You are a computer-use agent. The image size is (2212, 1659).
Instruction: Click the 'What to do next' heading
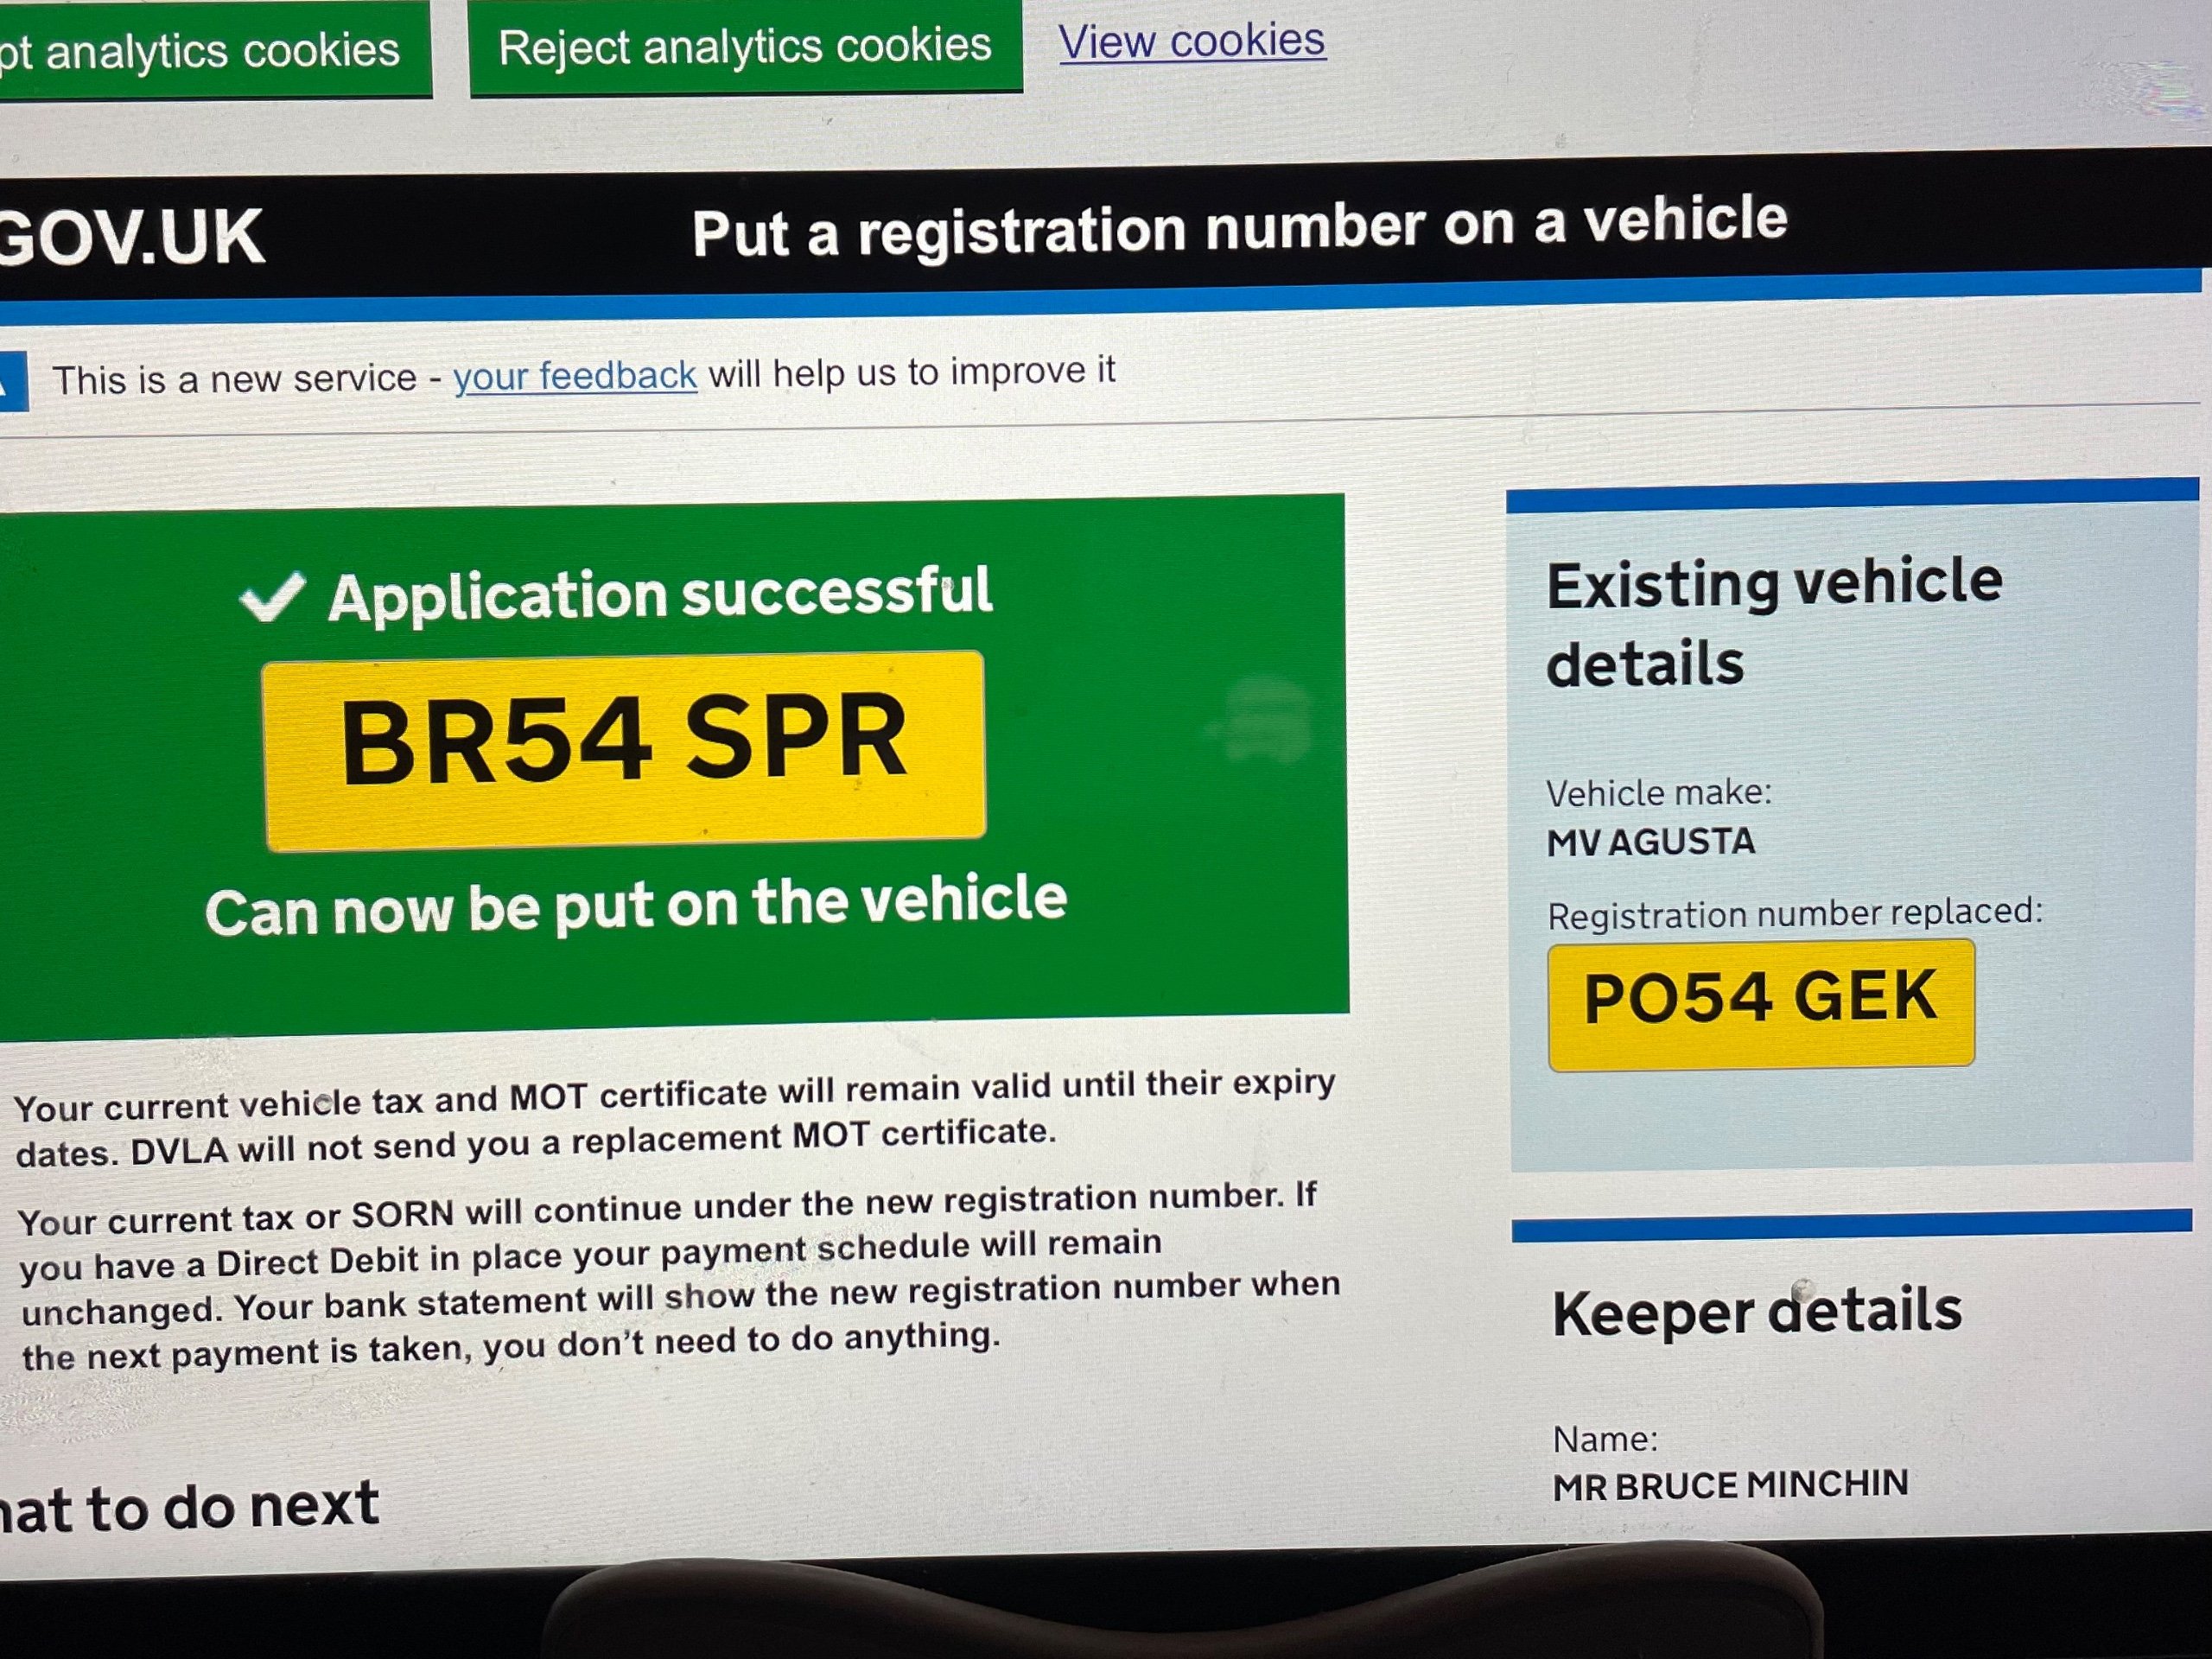coord(190,1507)
